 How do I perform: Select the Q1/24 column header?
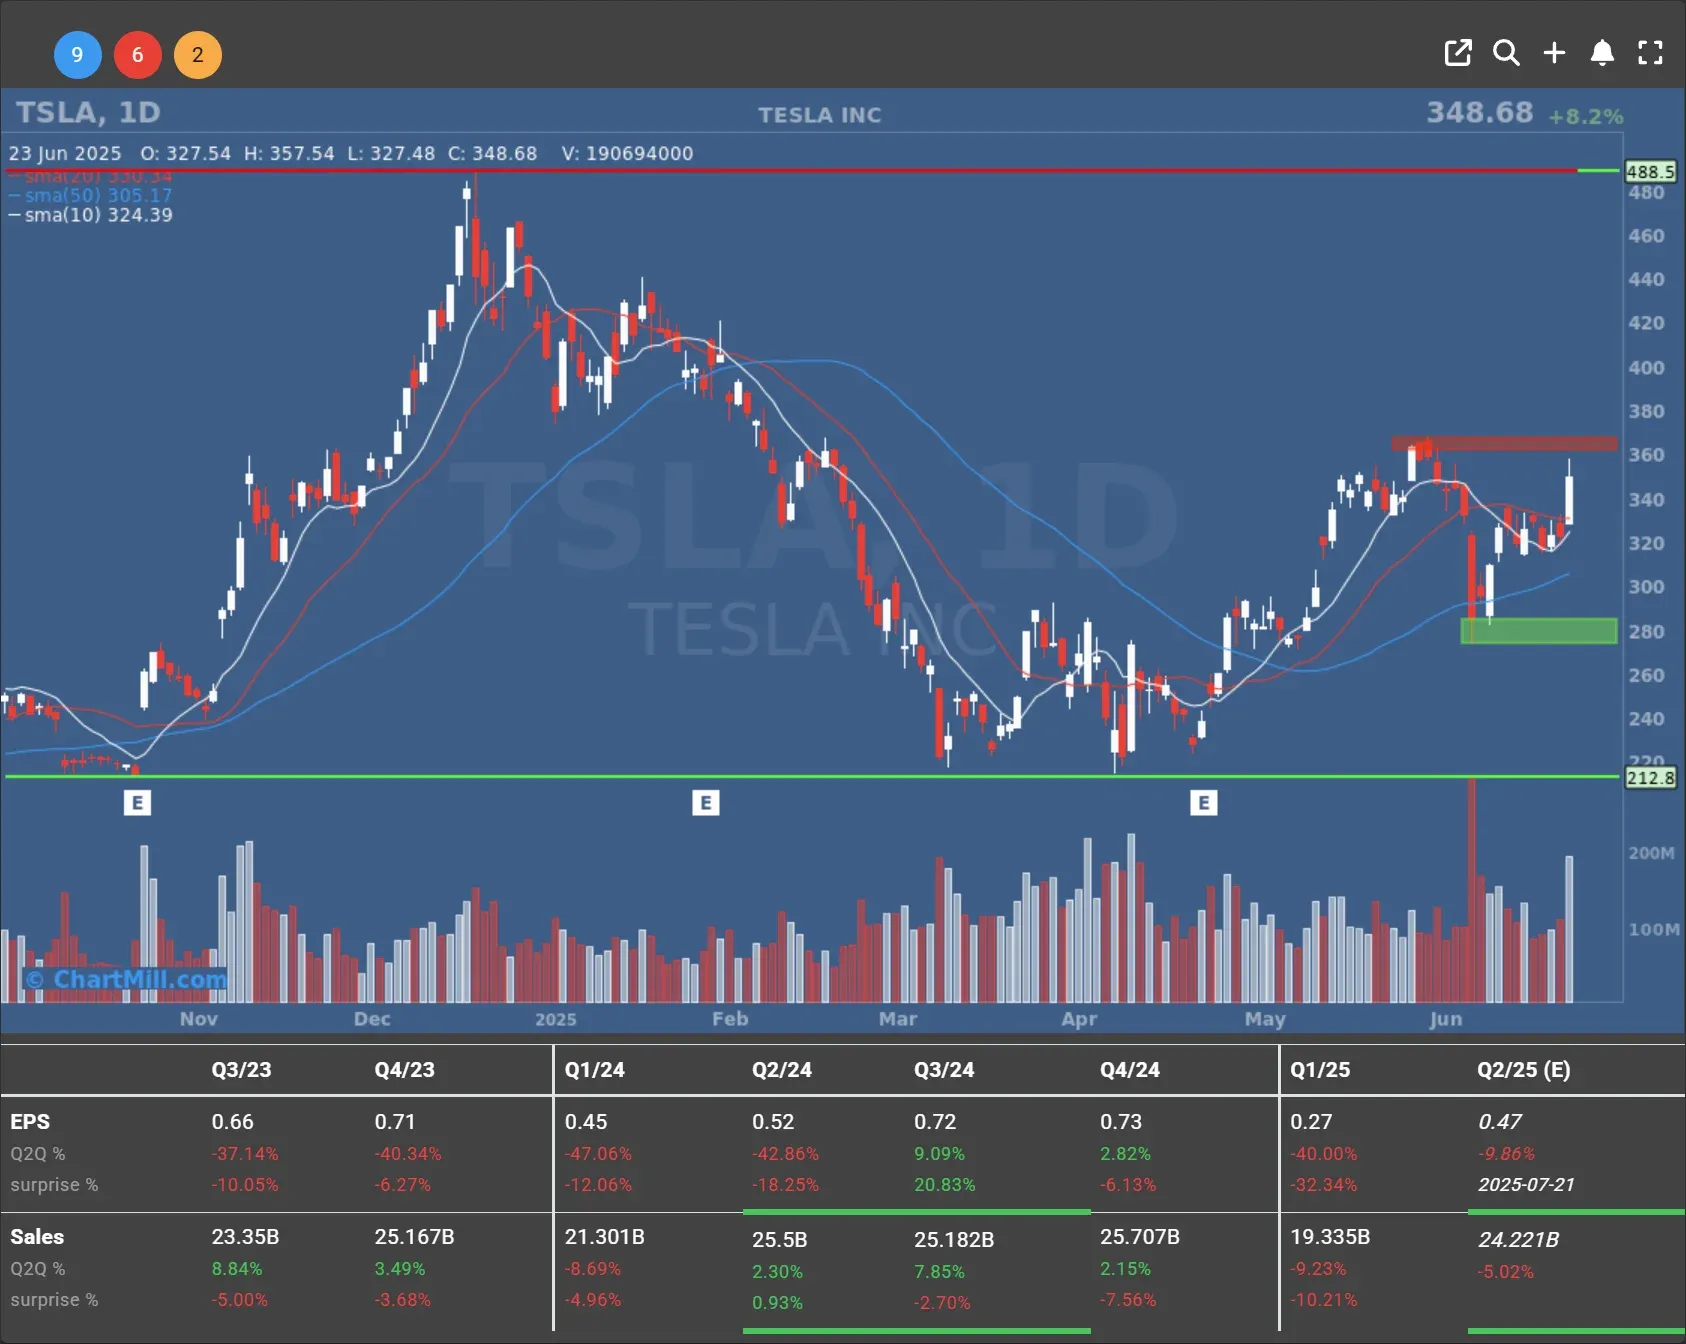(595, 1070)
